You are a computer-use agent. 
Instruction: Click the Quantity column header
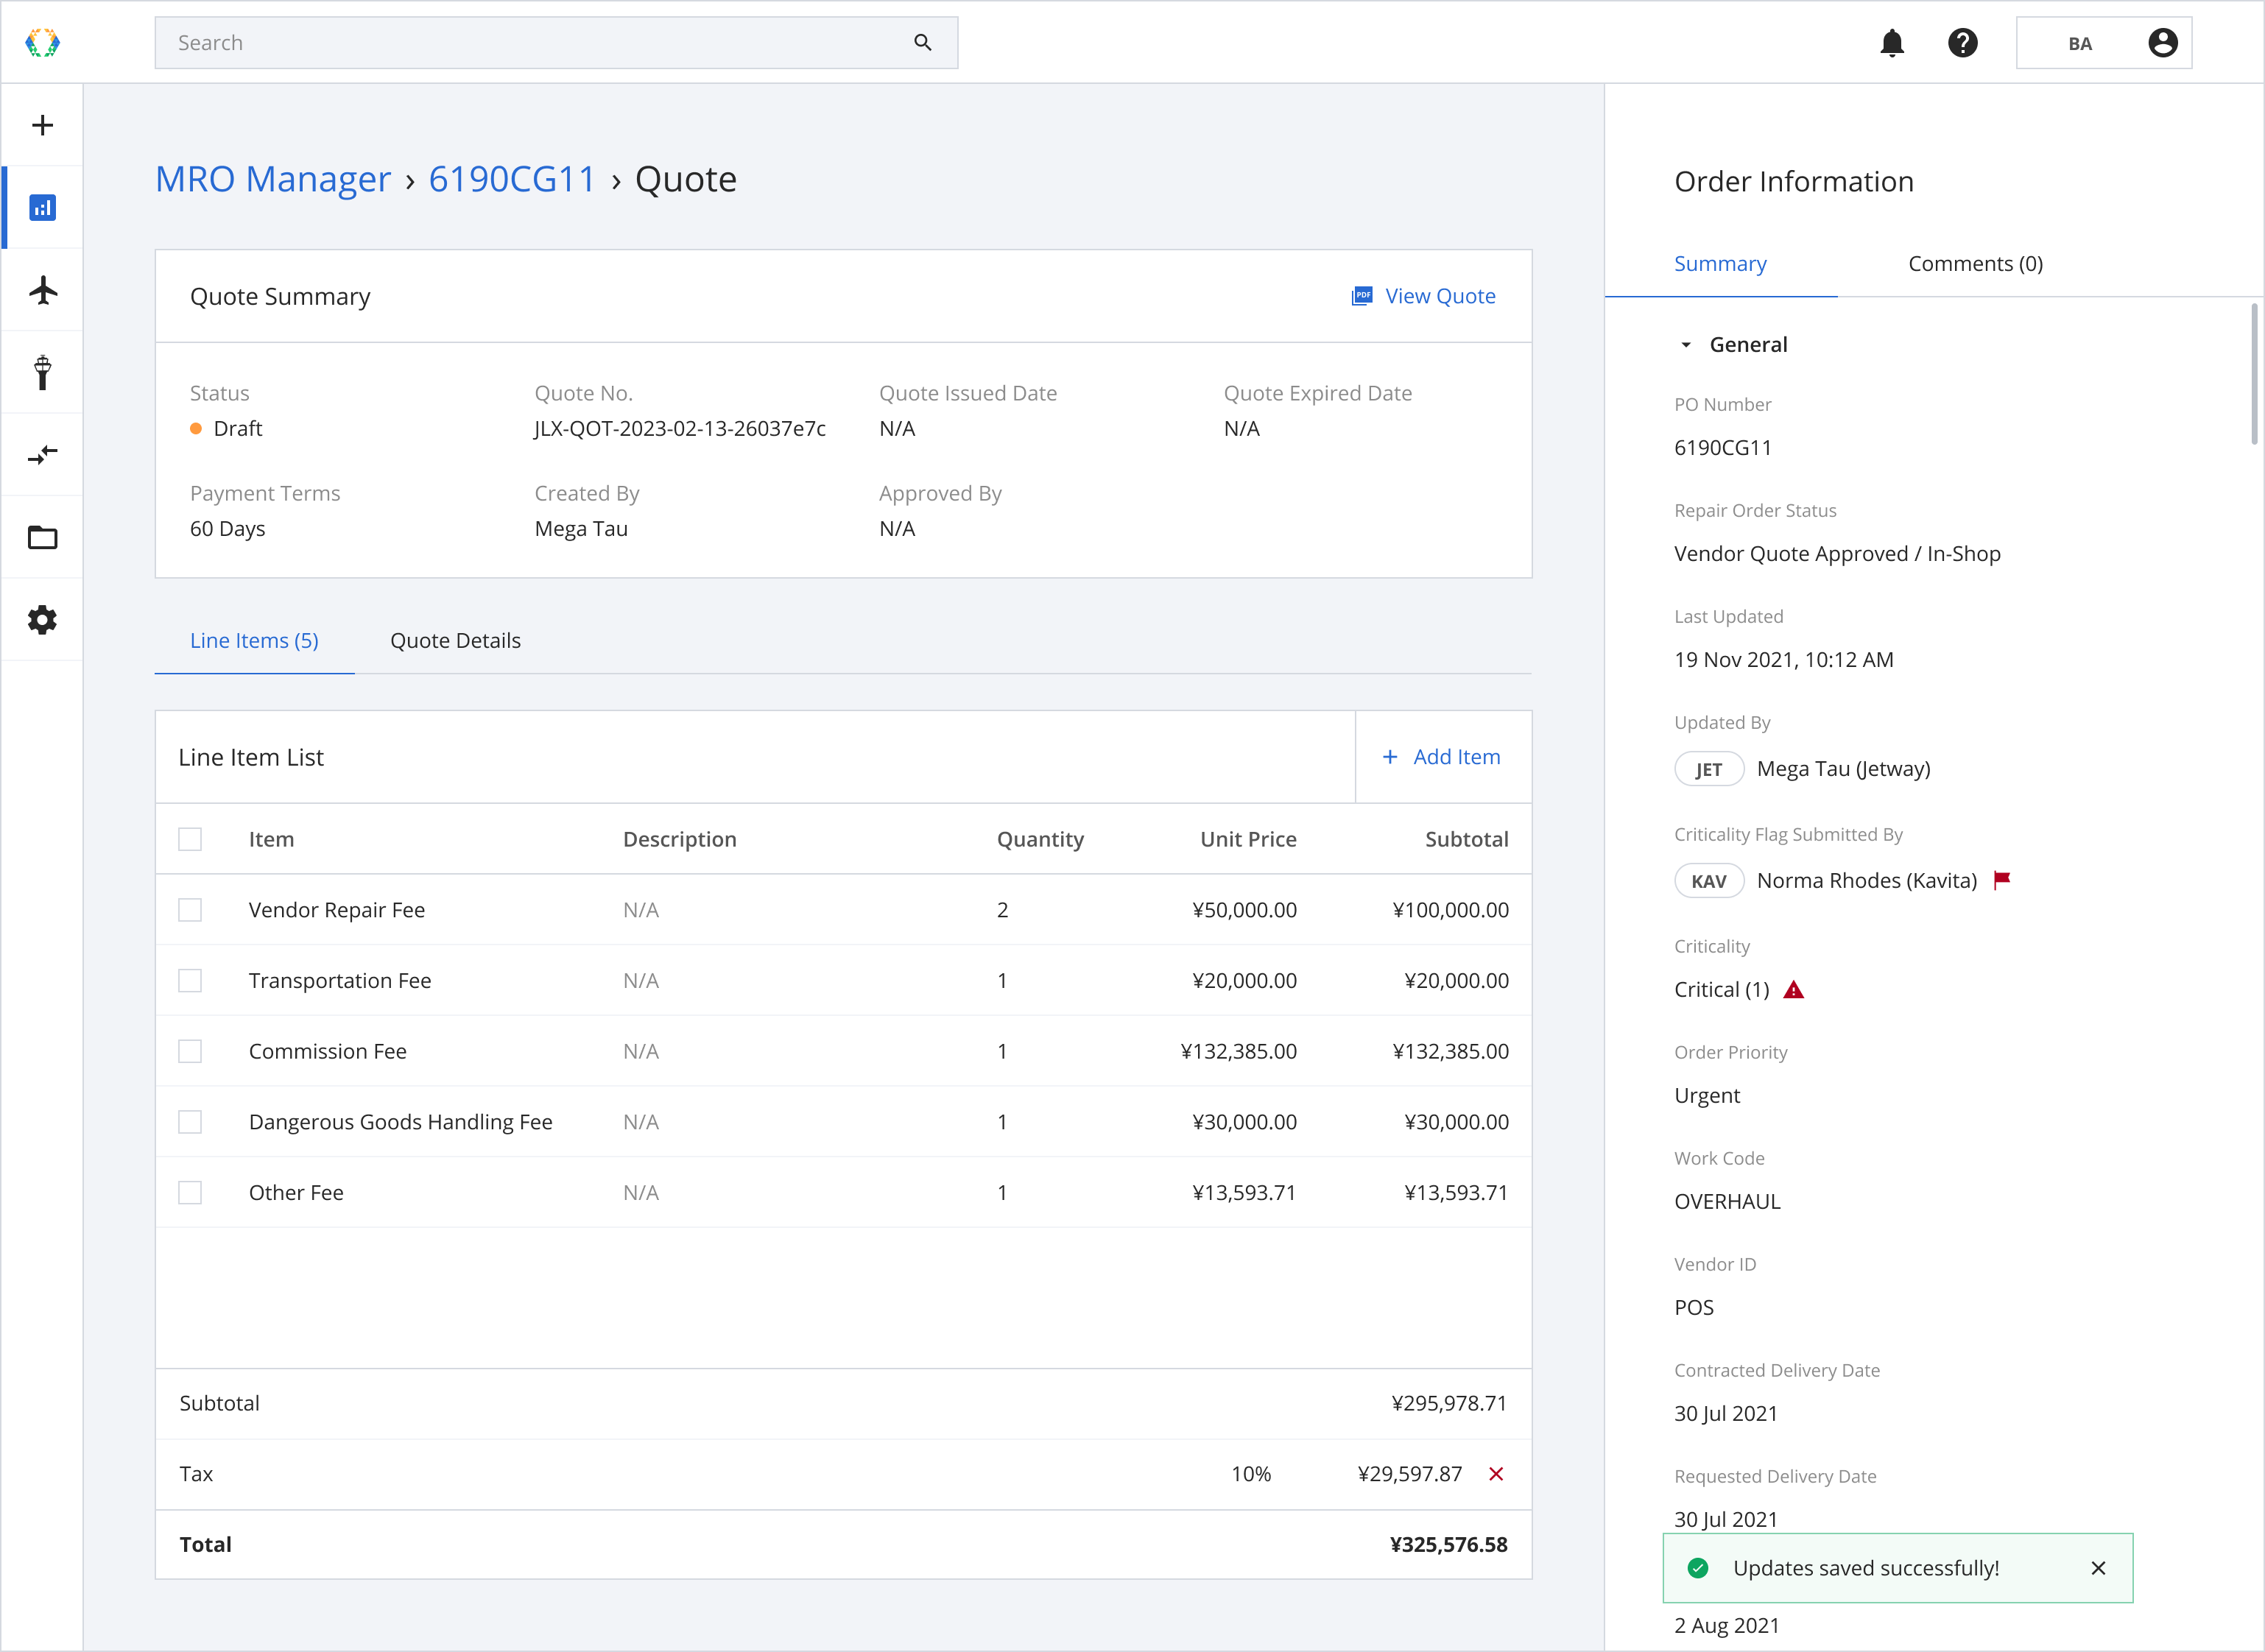point(1040,839)
